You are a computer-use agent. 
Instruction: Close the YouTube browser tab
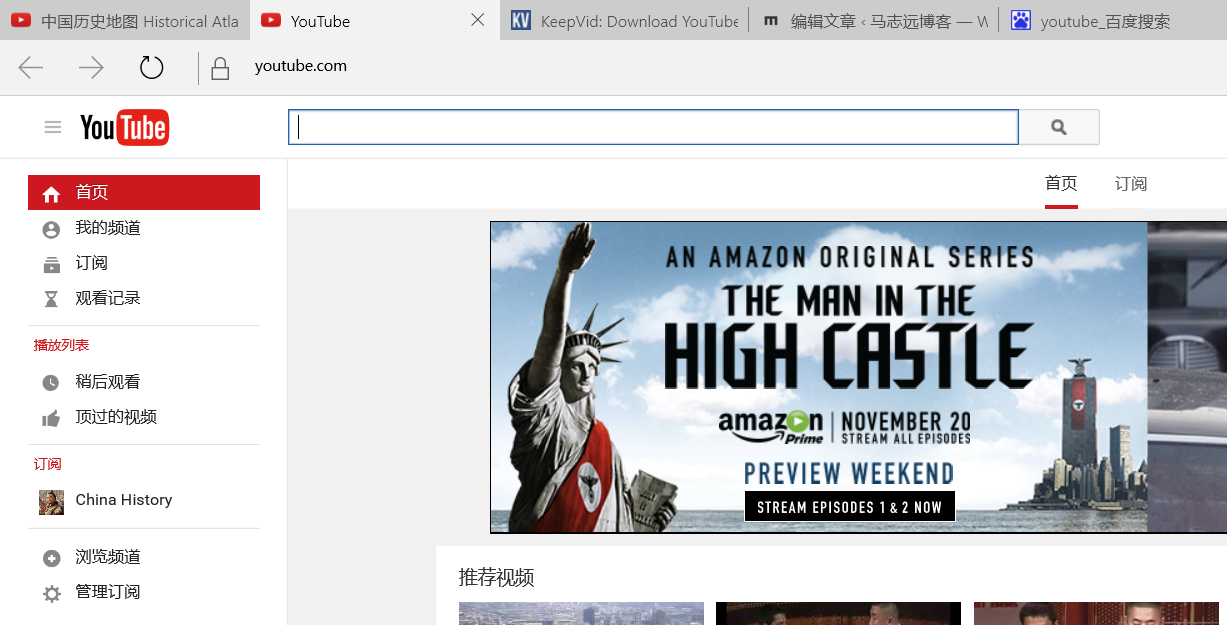pyautogui.click(x=477, y=20)
